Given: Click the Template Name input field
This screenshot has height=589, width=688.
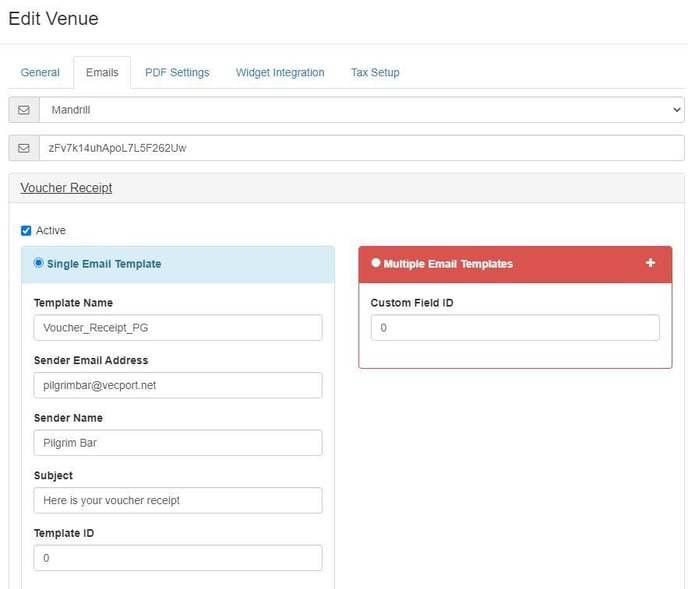Looking at the screenshot, I should [178, 328].
